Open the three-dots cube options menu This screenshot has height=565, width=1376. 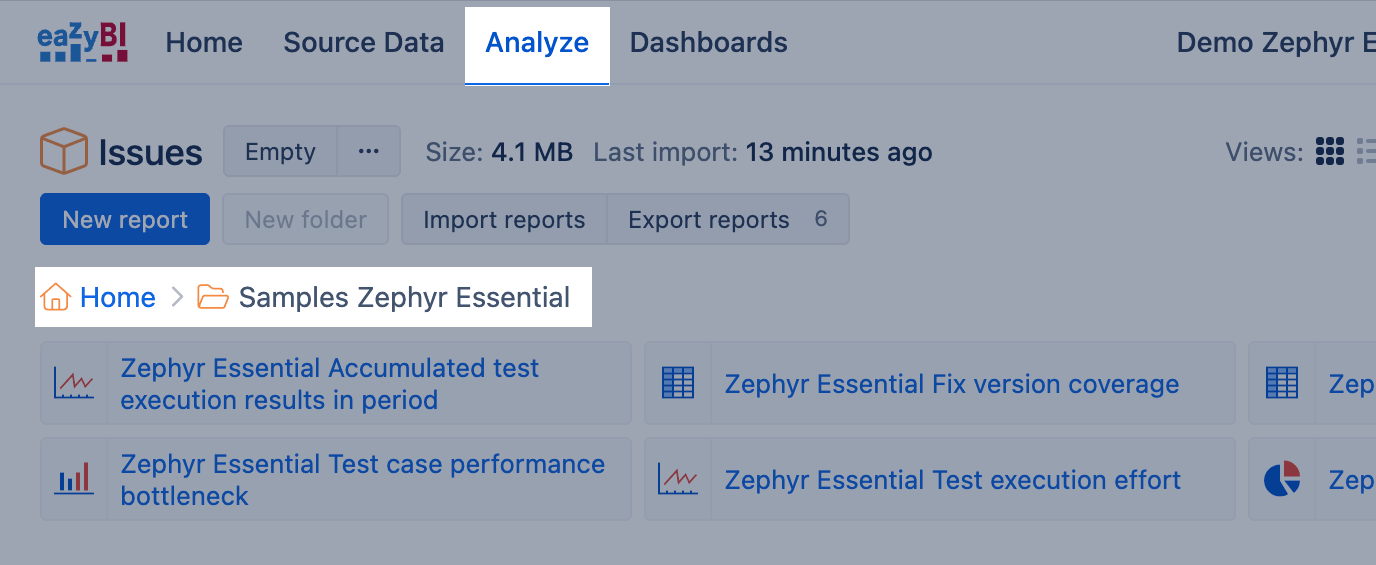click(369, 151)
